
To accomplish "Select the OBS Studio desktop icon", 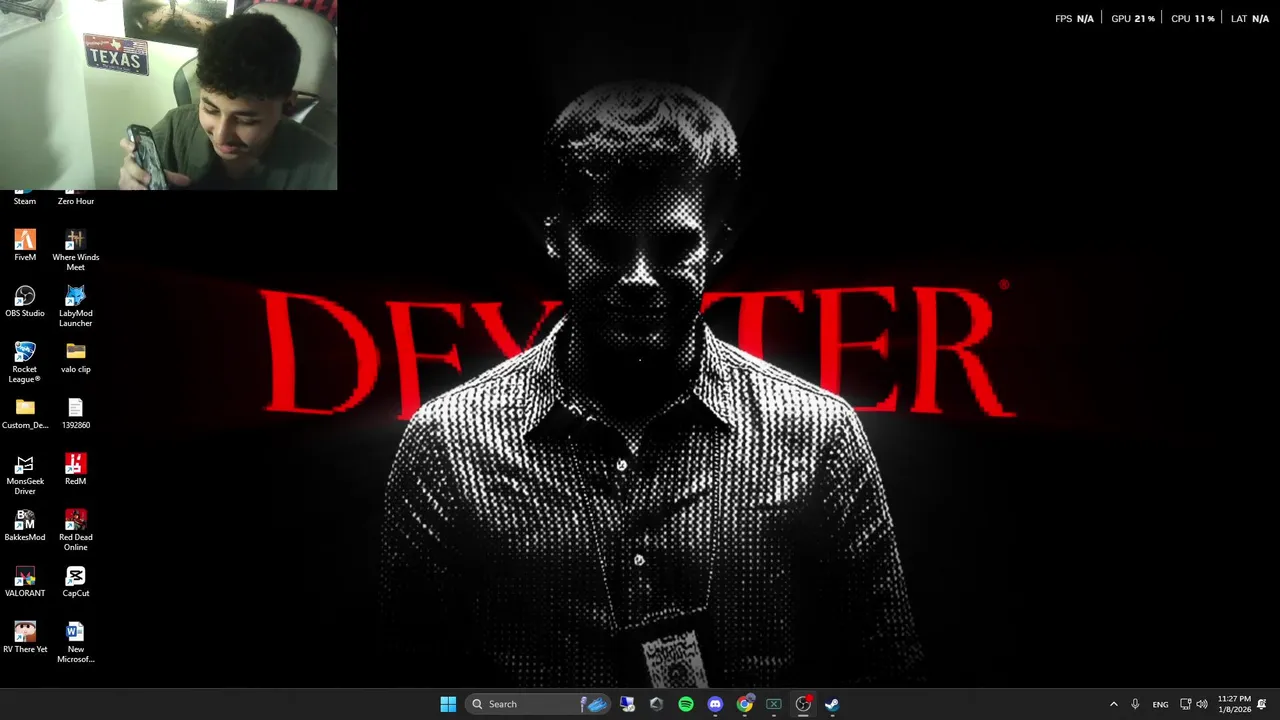I will (25, 302).
